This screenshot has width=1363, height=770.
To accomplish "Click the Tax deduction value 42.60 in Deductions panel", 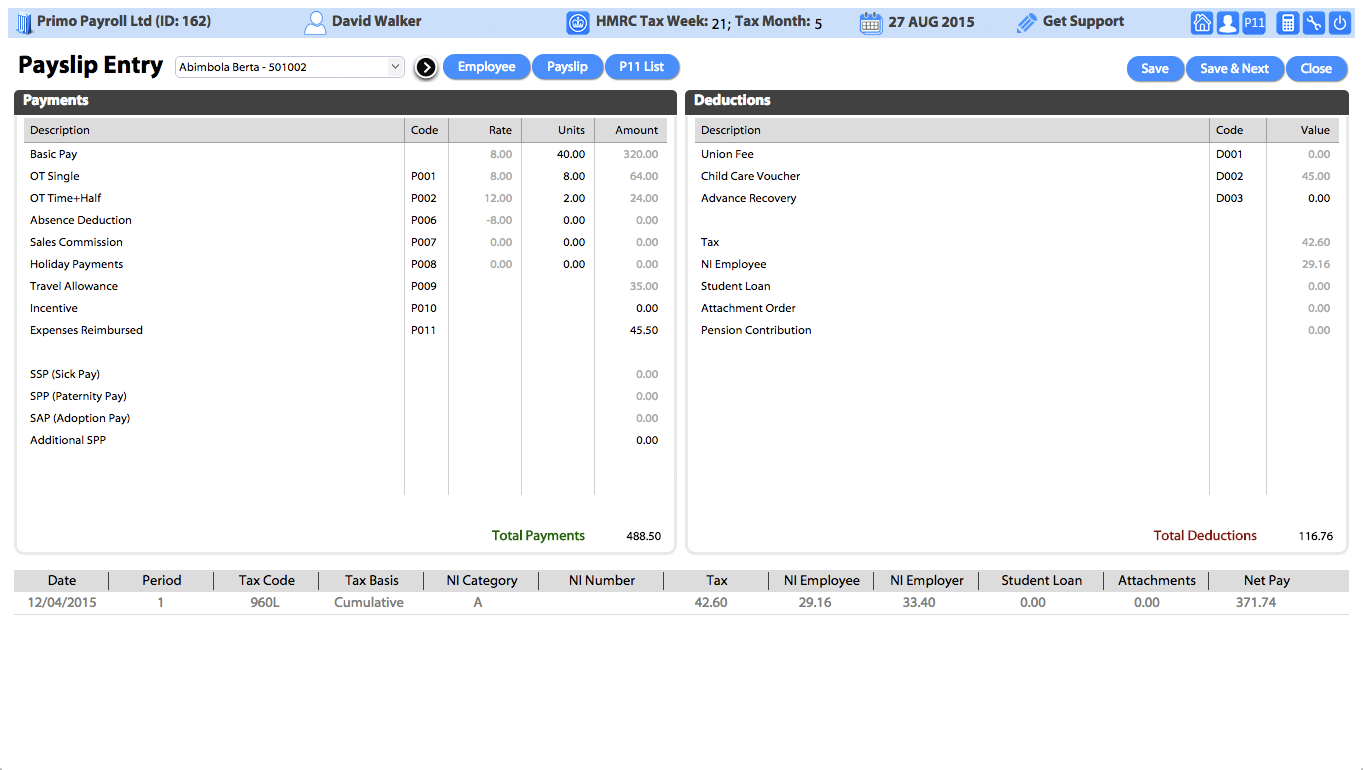I will pos(1316,242).
